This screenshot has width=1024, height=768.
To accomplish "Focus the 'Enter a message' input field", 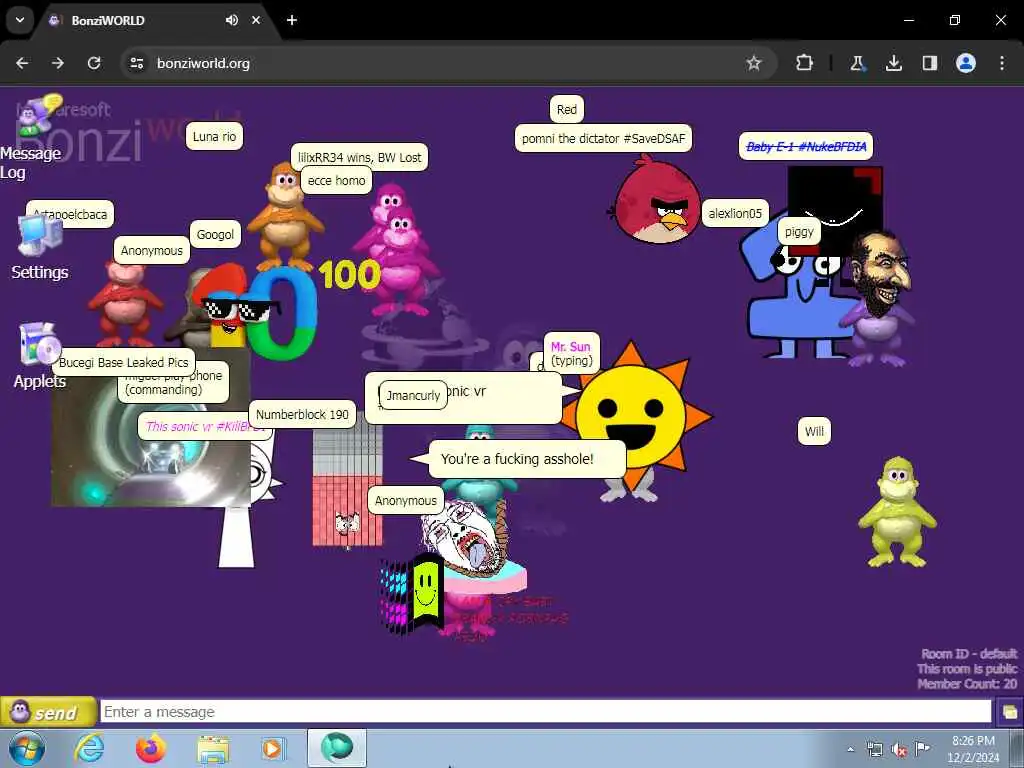I will click(546, 712).
